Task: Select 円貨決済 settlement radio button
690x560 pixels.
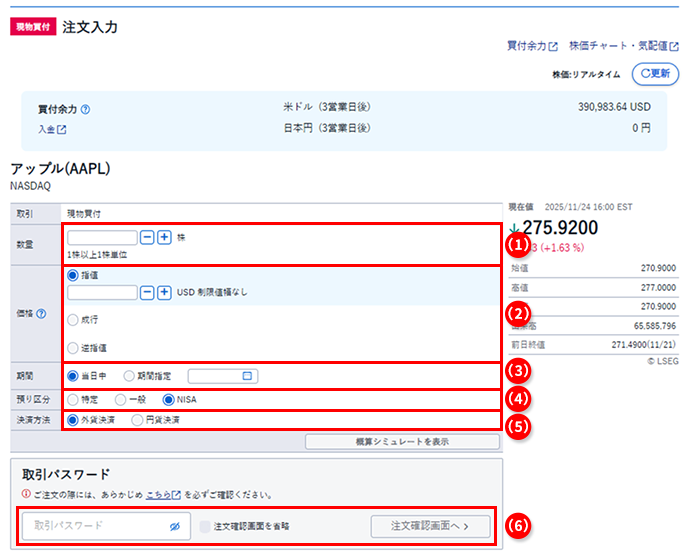Action: click(138, 420)
